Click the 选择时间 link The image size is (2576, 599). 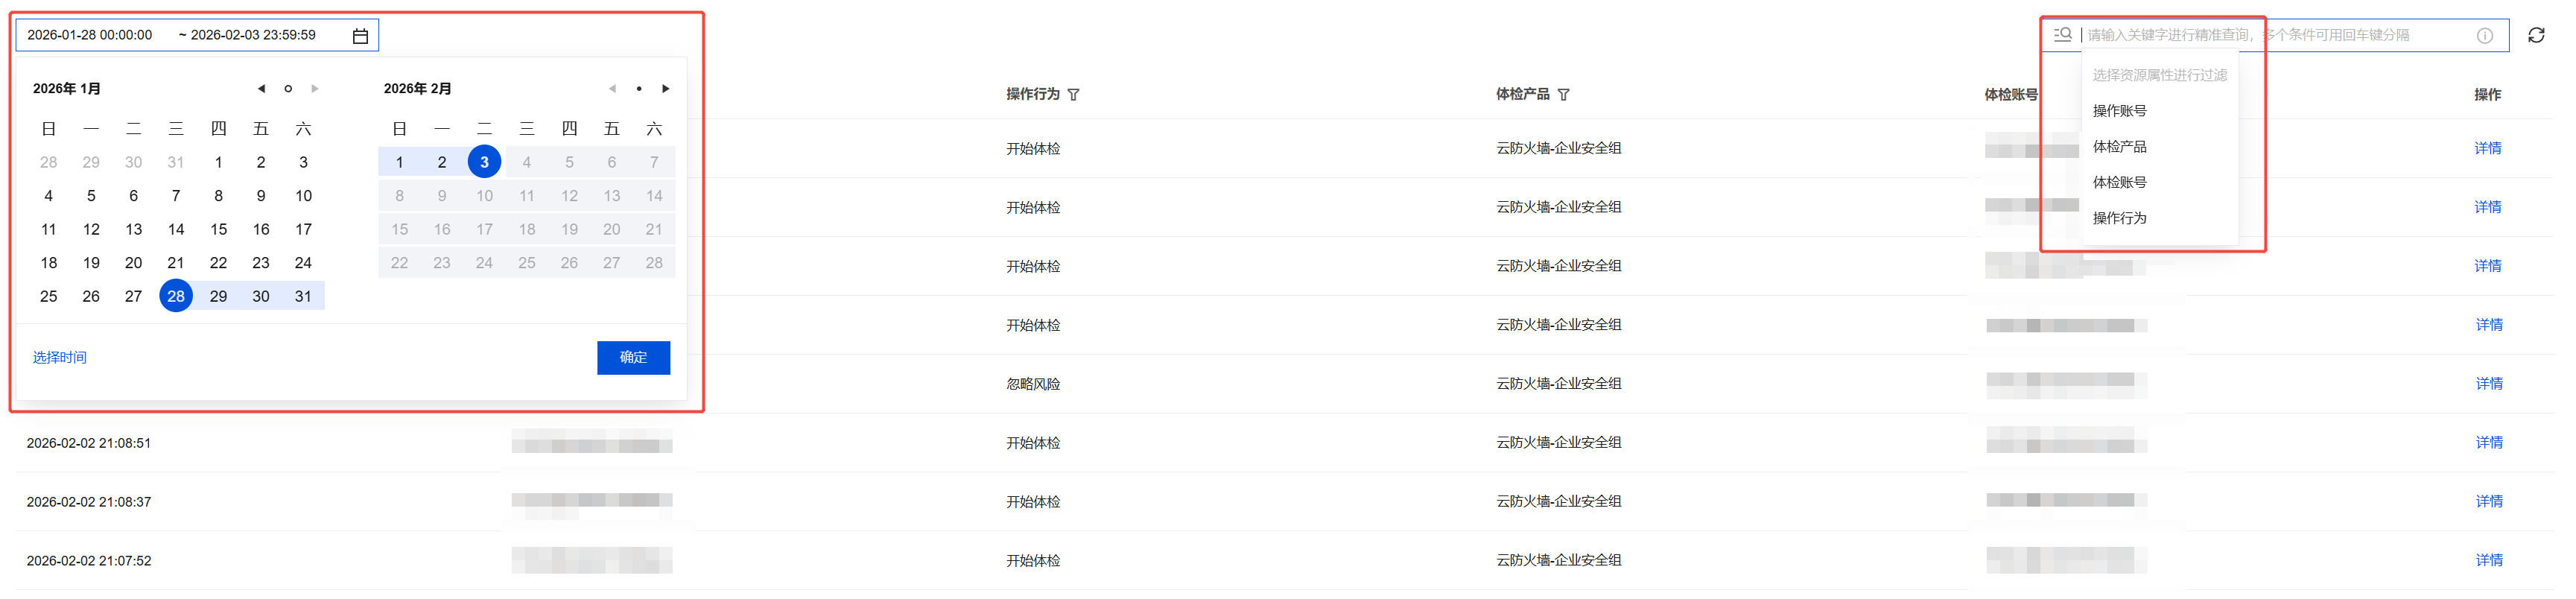click(x=60, y=358)
